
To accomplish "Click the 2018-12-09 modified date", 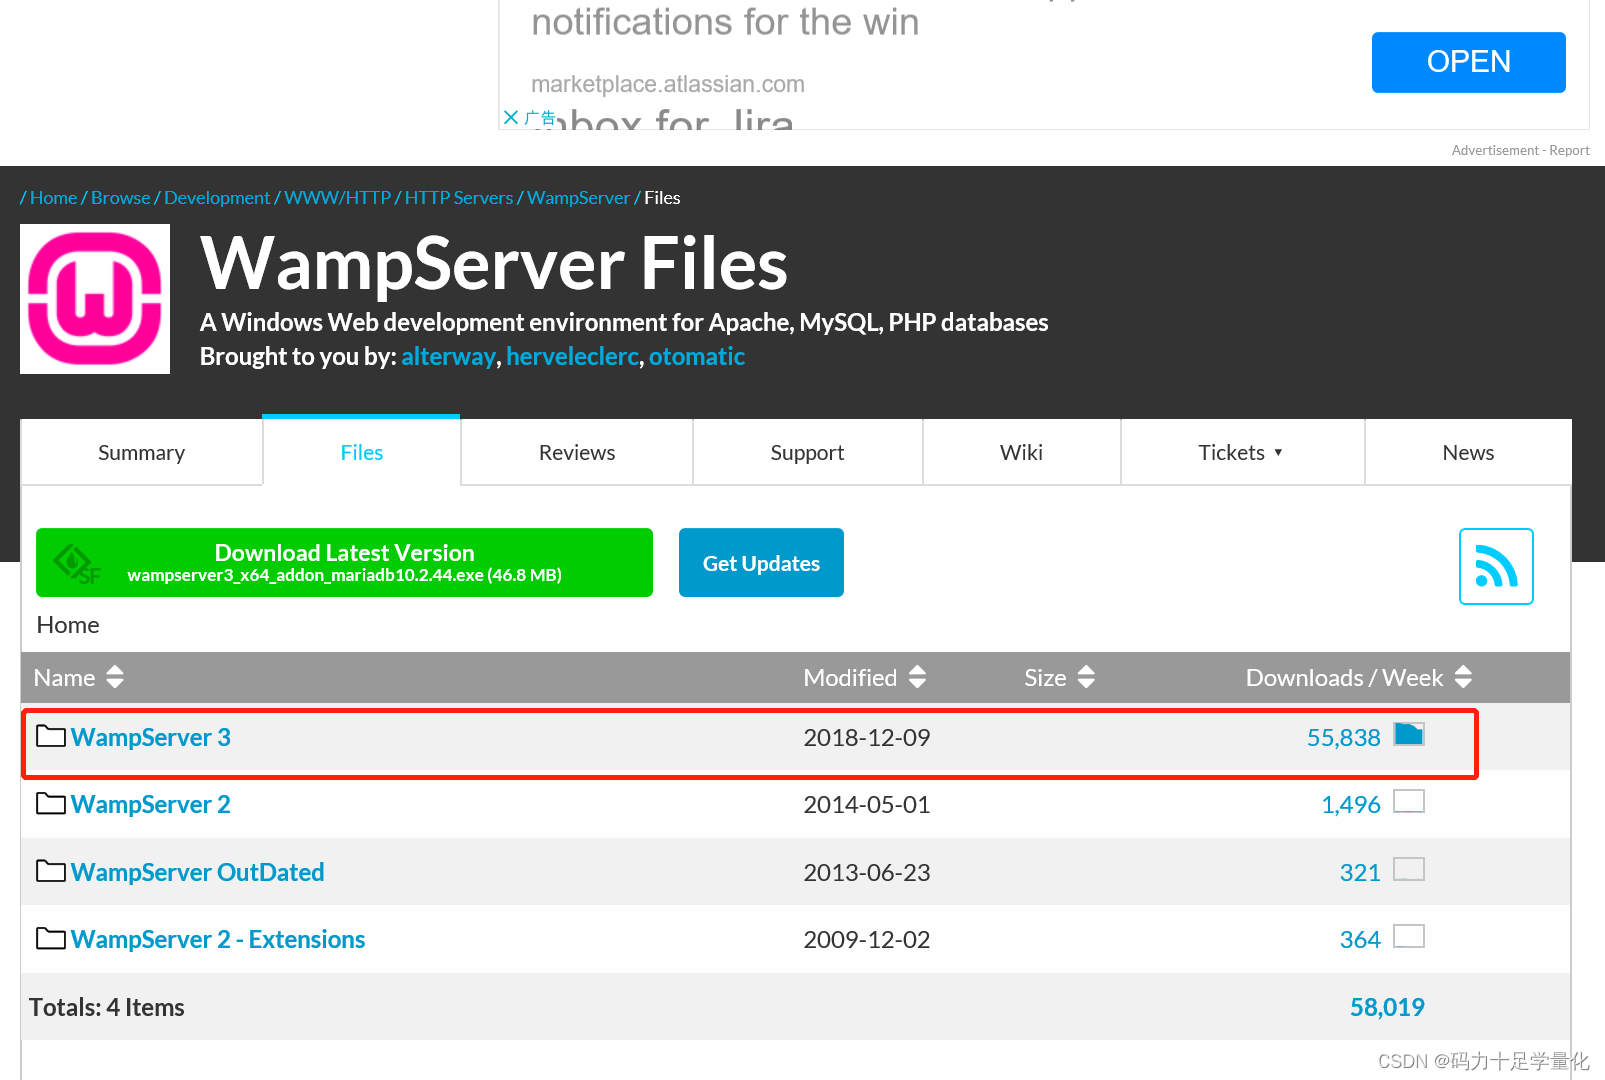I will pyautogui.click(x=867, y=737).
